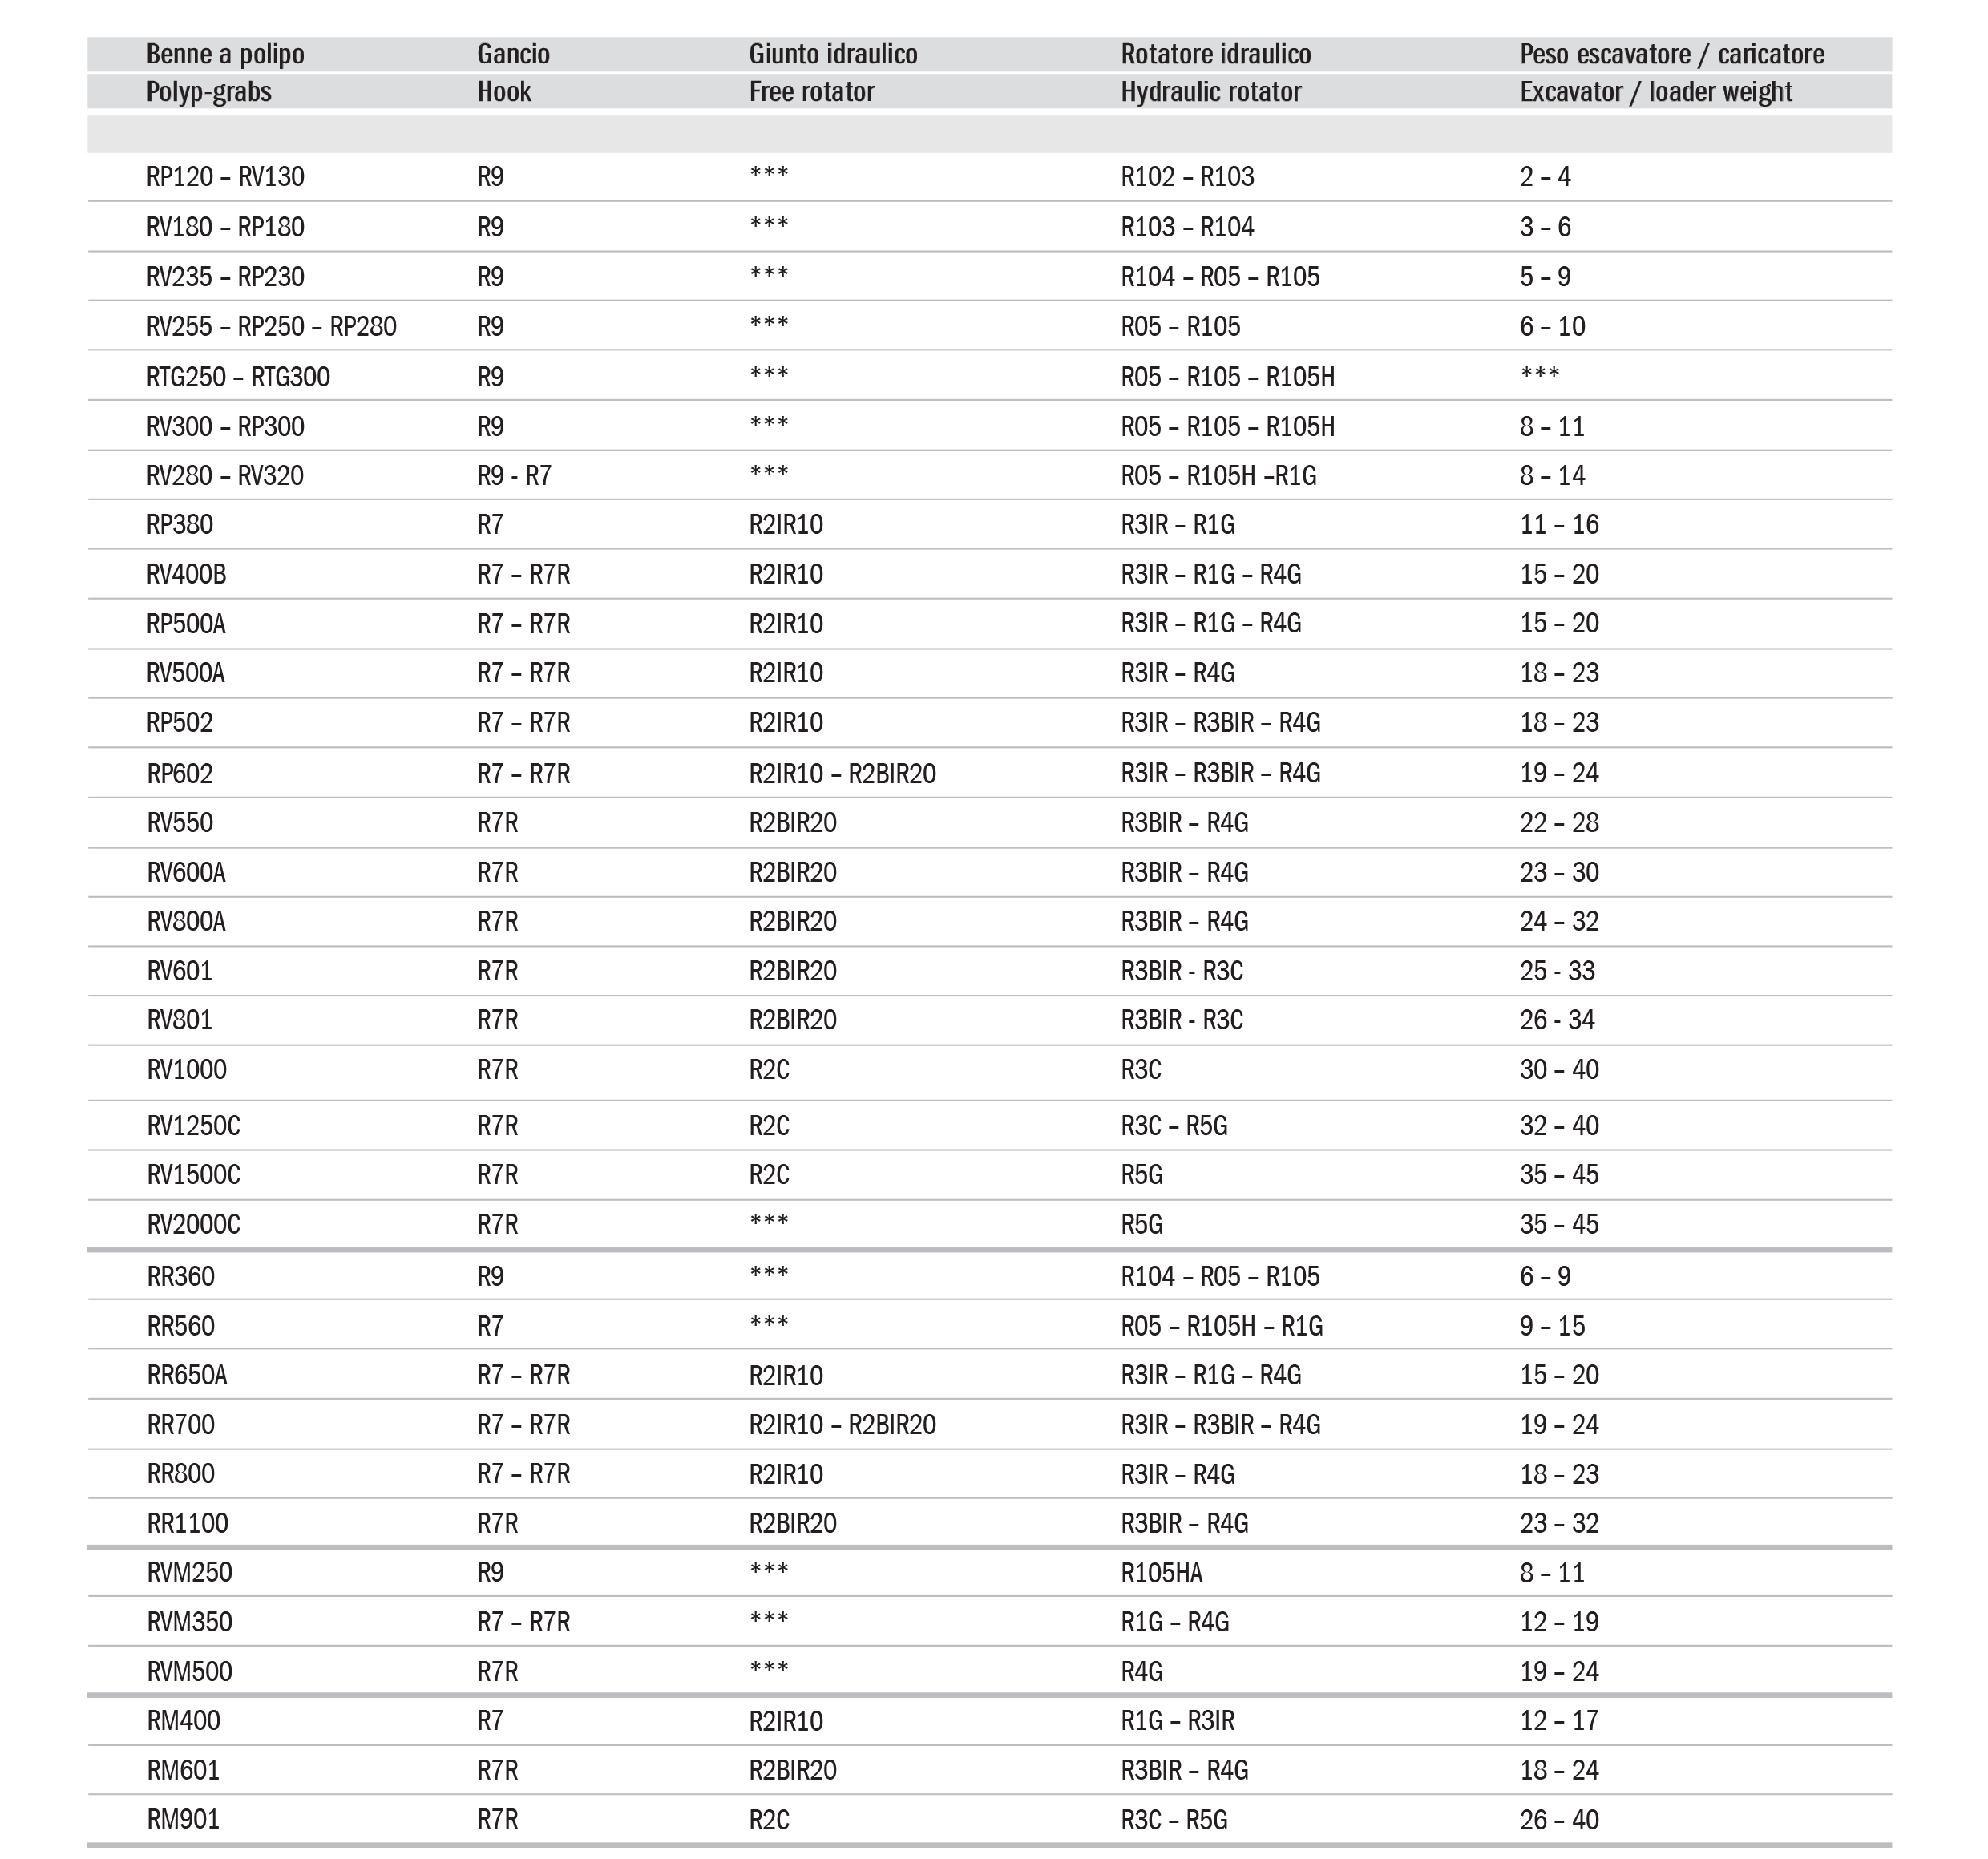Screen dimensions: 1988x1859
Task: Click the RV2000C model cell
Action: coord(193,1225)
